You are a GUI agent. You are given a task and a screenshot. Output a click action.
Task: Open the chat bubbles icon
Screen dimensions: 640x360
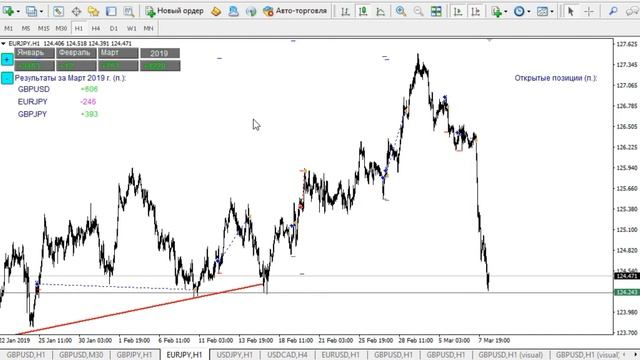pos(632,11)
